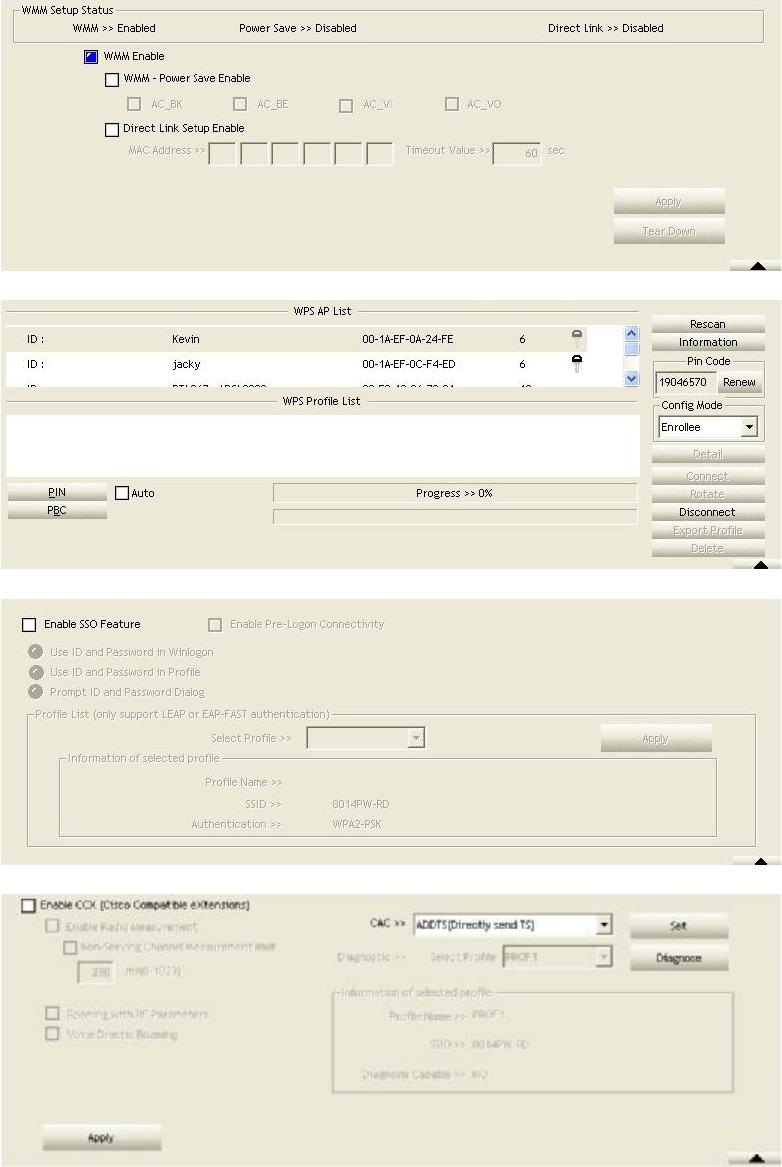This screenshot has width=782, height=1167.
Task: Collapse the WMM panel with up arrow
Action: point(757,266)
